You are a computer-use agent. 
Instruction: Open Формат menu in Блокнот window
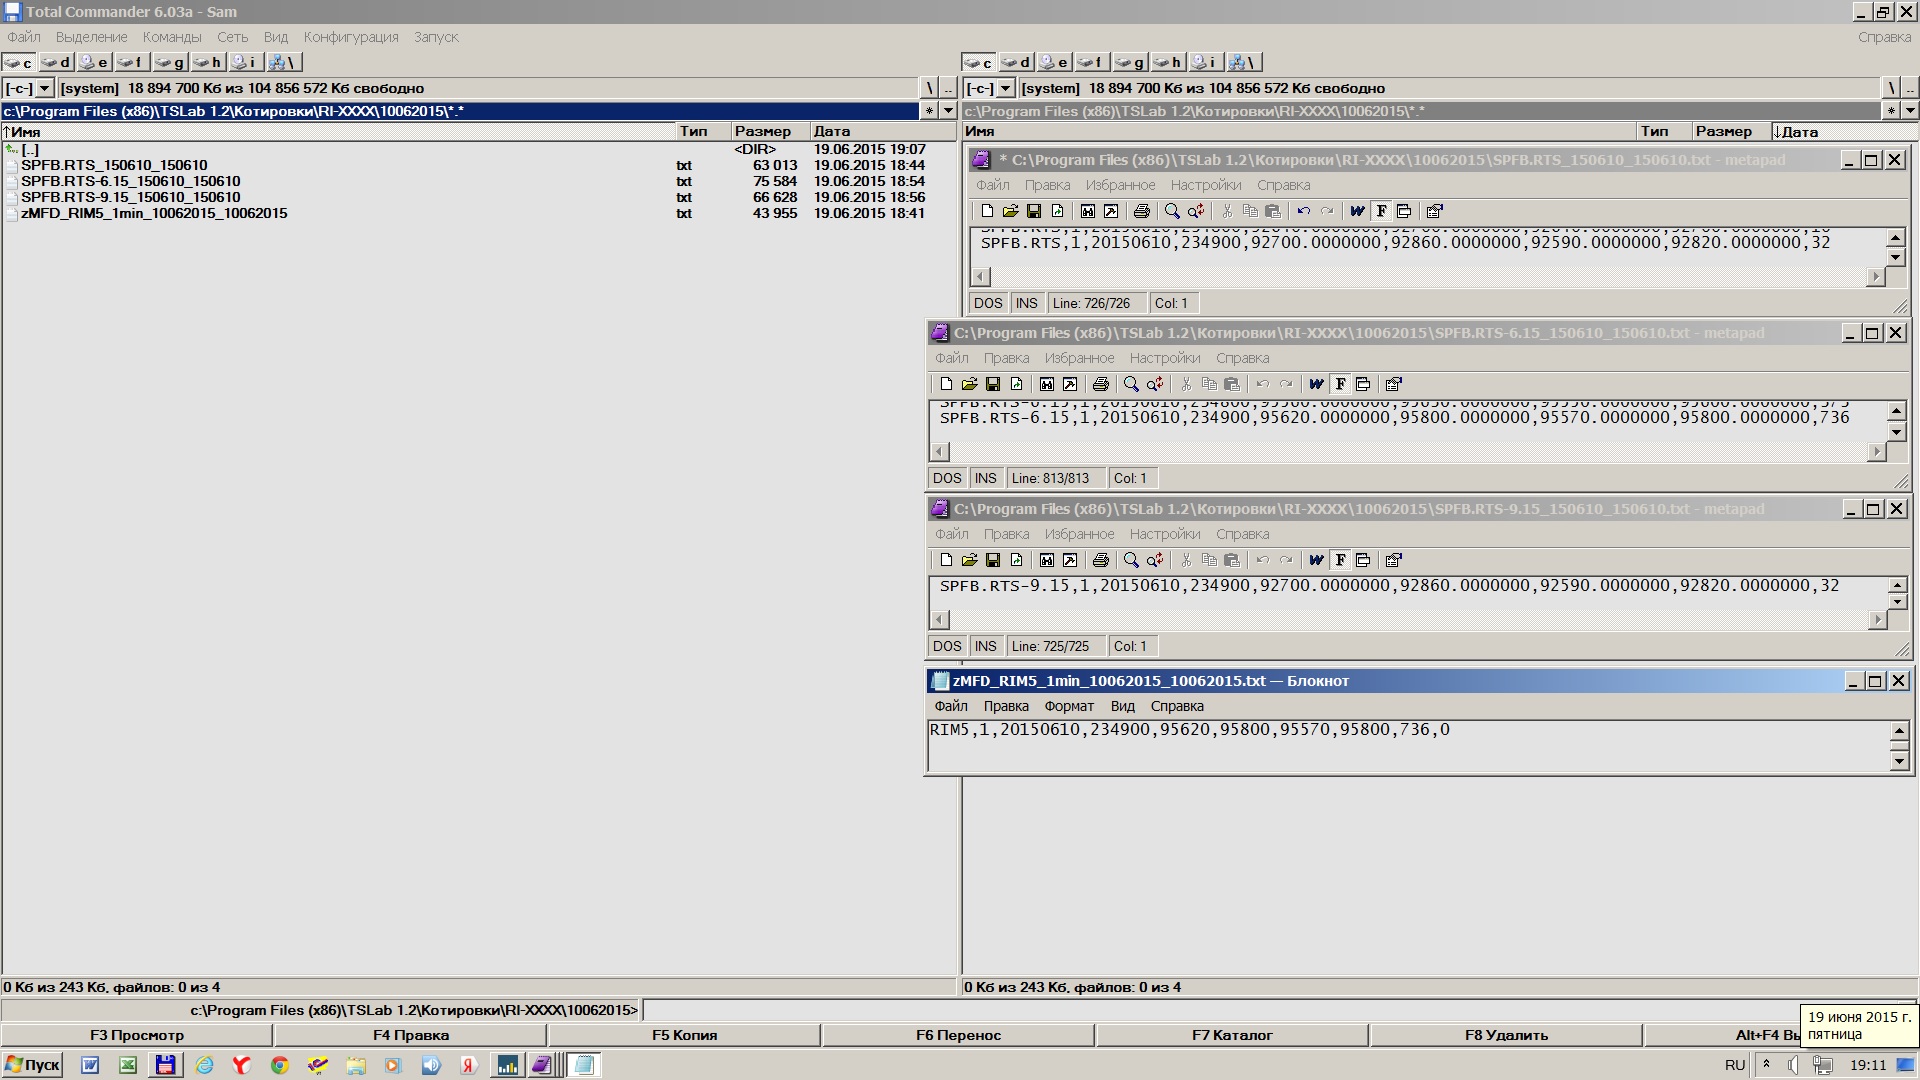1068,706
